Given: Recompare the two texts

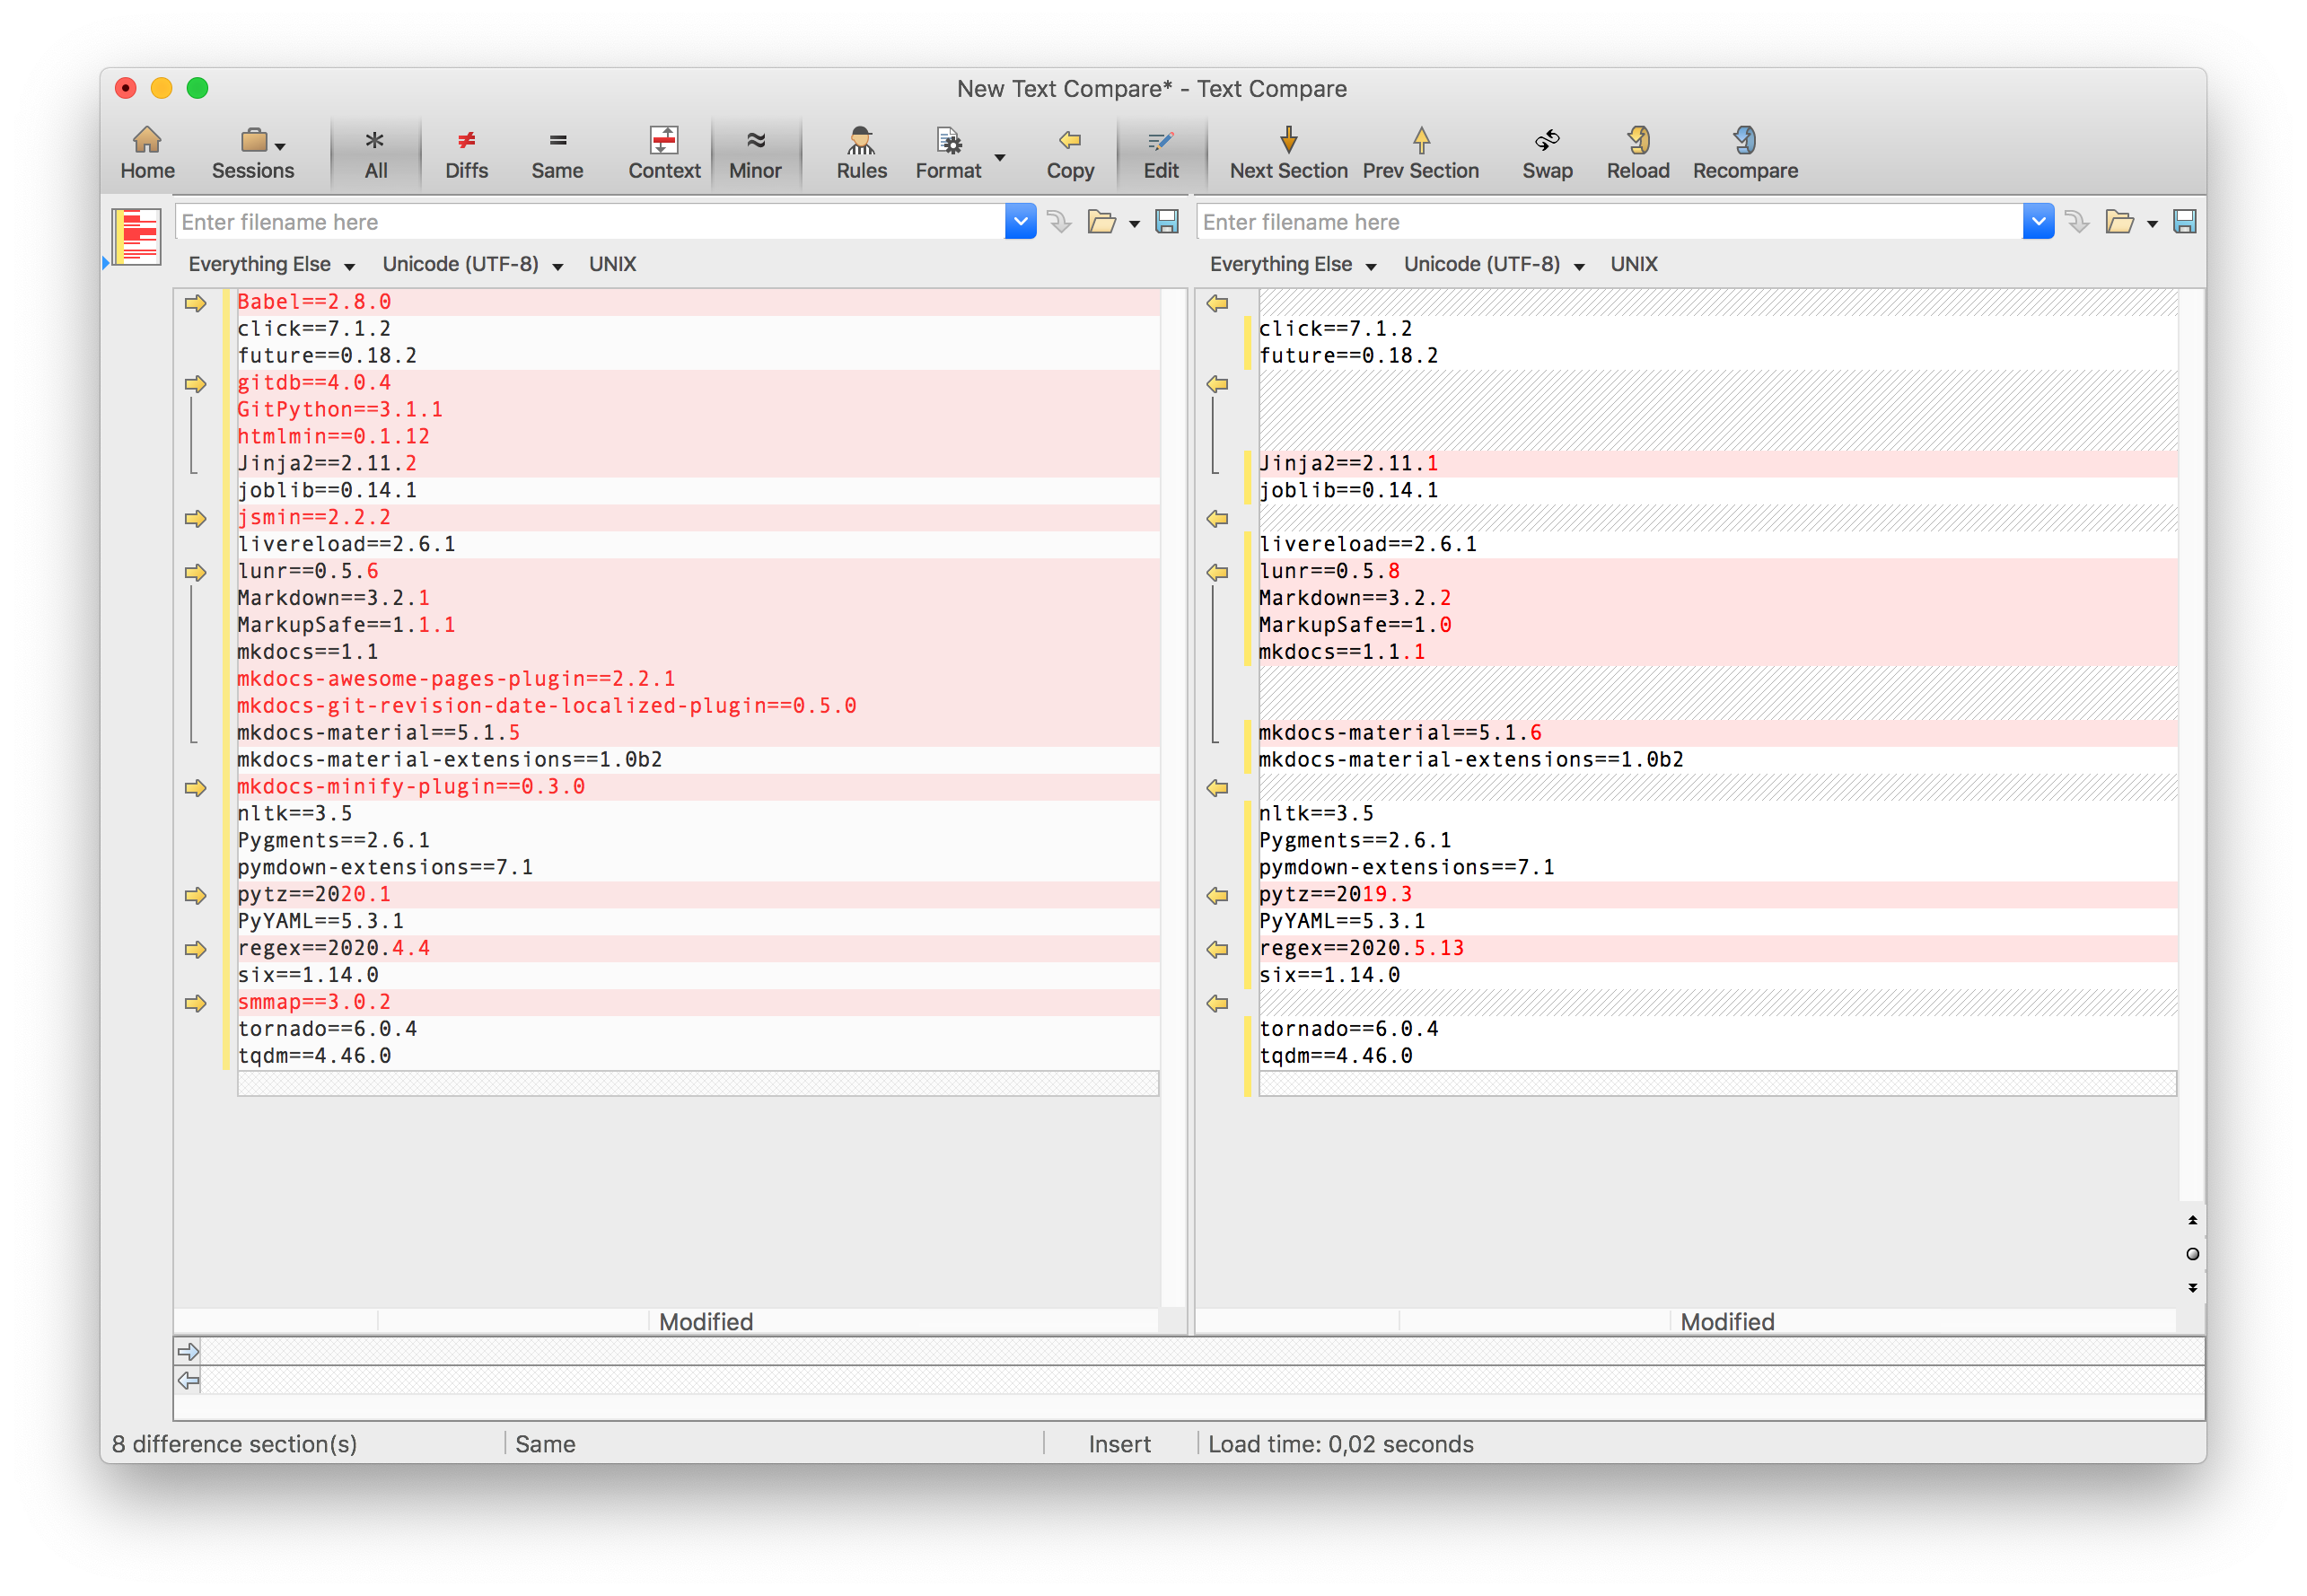Looking at the screenshot, I should tap(1745, 153).
